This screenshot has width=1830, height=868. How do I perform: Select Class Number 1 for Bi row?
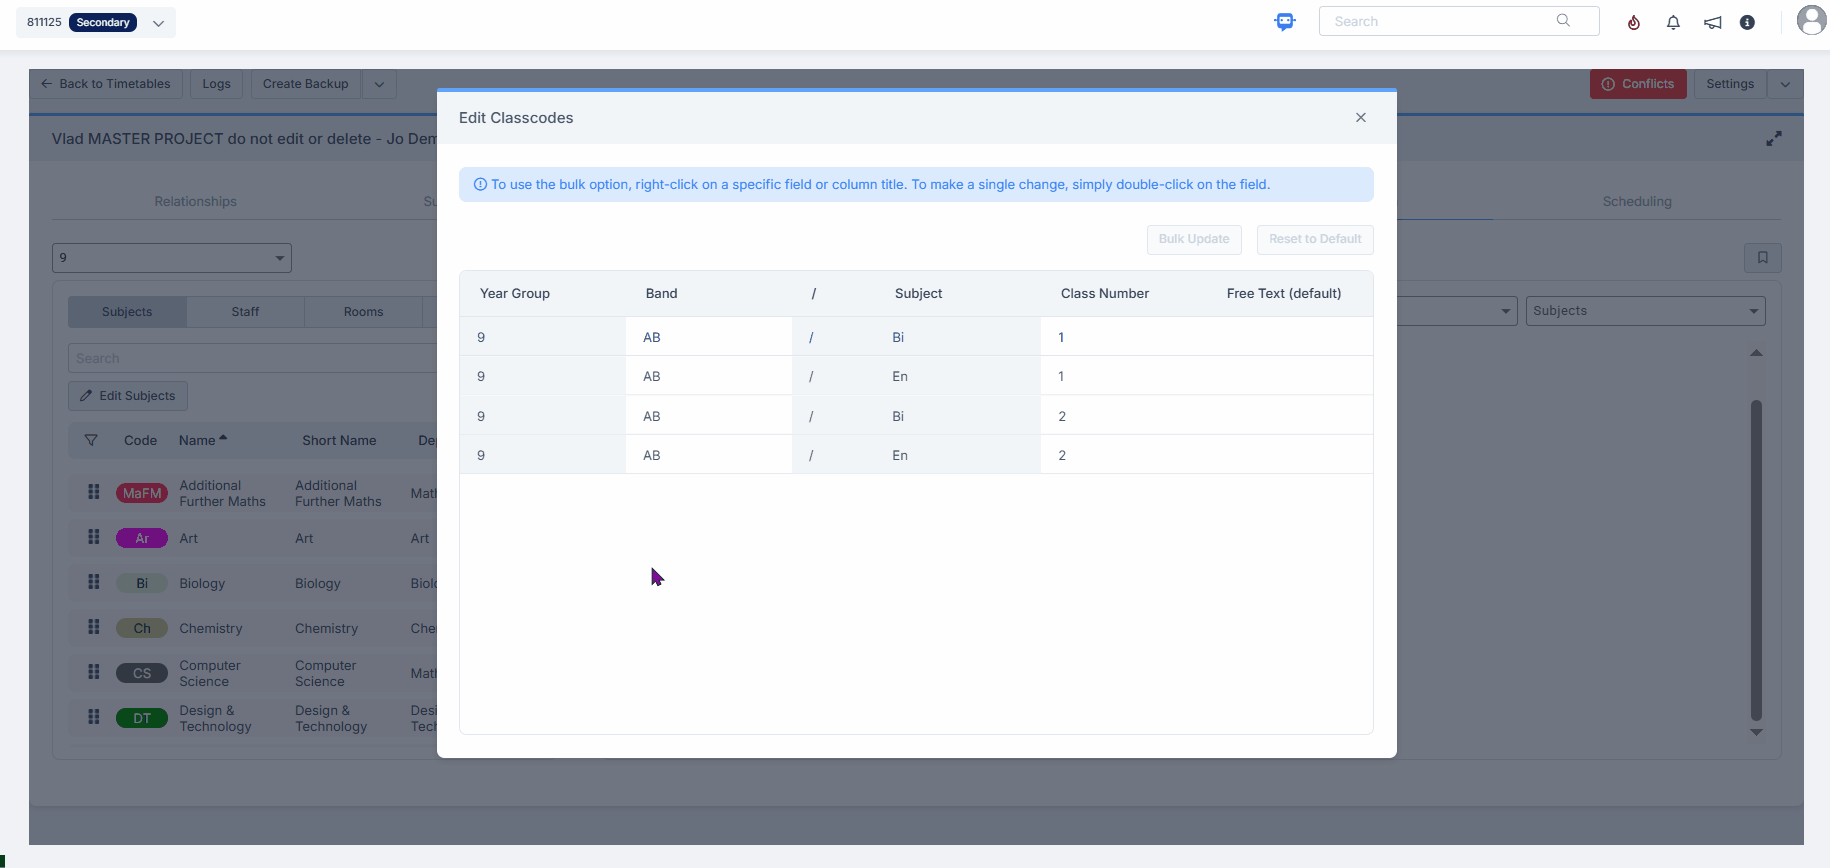pyautogui.click(x=1061, y=338)
